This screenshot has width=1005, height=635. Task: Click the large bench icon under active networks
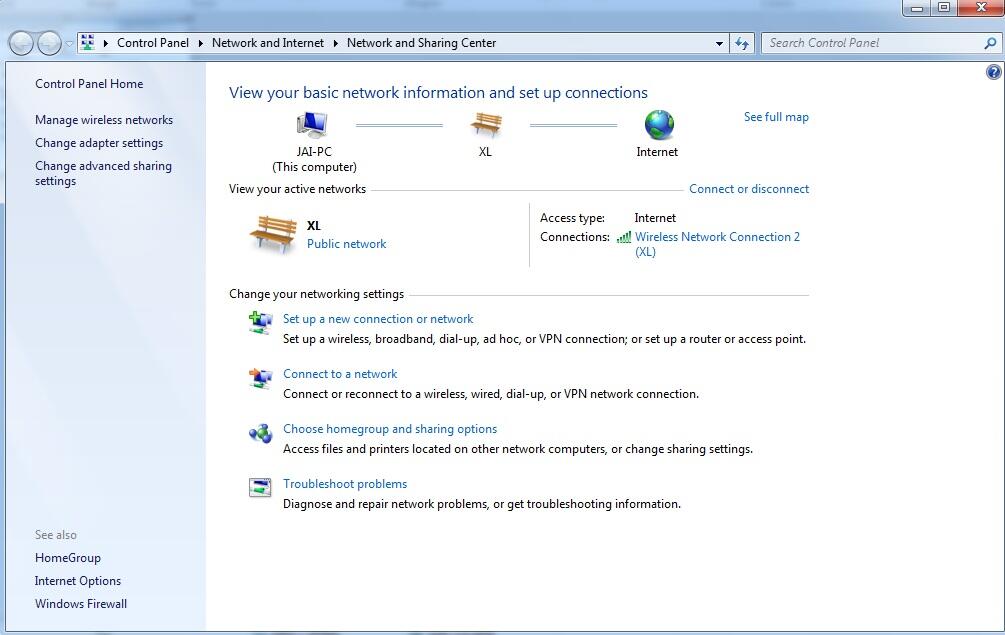pyautogui.click(x=274, y=235)
